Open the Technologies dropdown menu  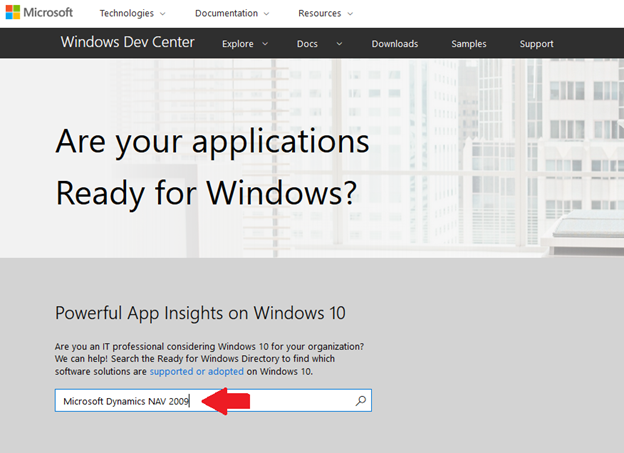132,14
